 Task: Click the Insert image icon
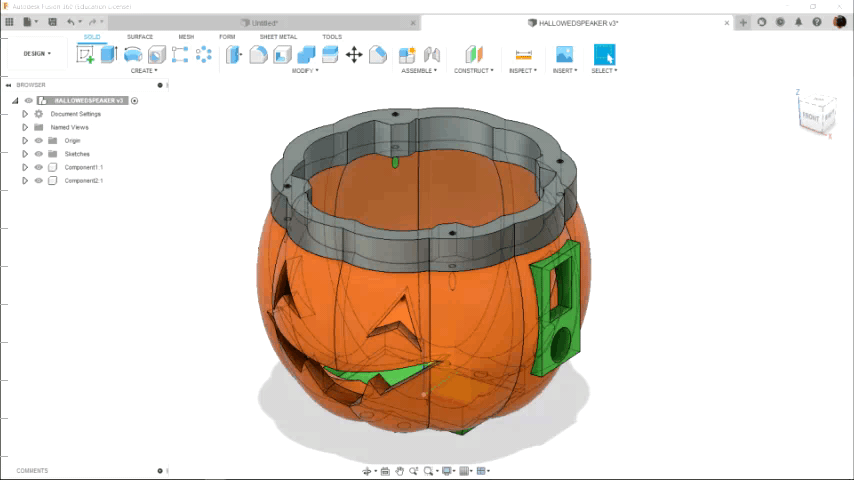point(564,55)
